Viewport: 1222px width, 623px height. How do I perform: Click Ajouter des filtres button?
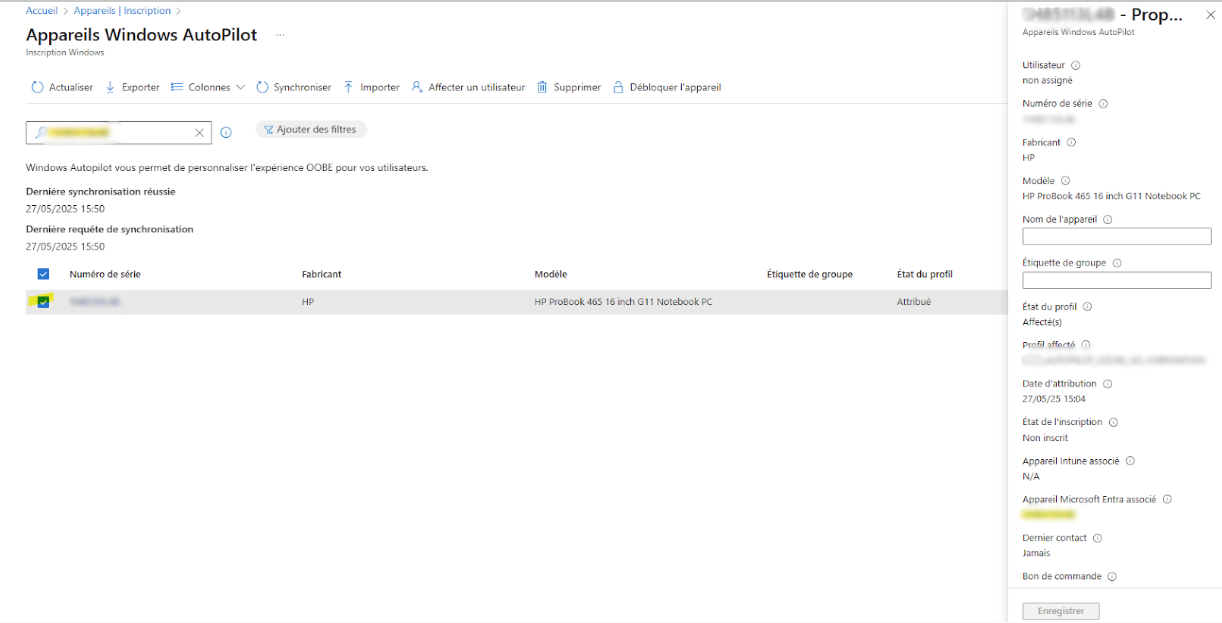[311, 130]
